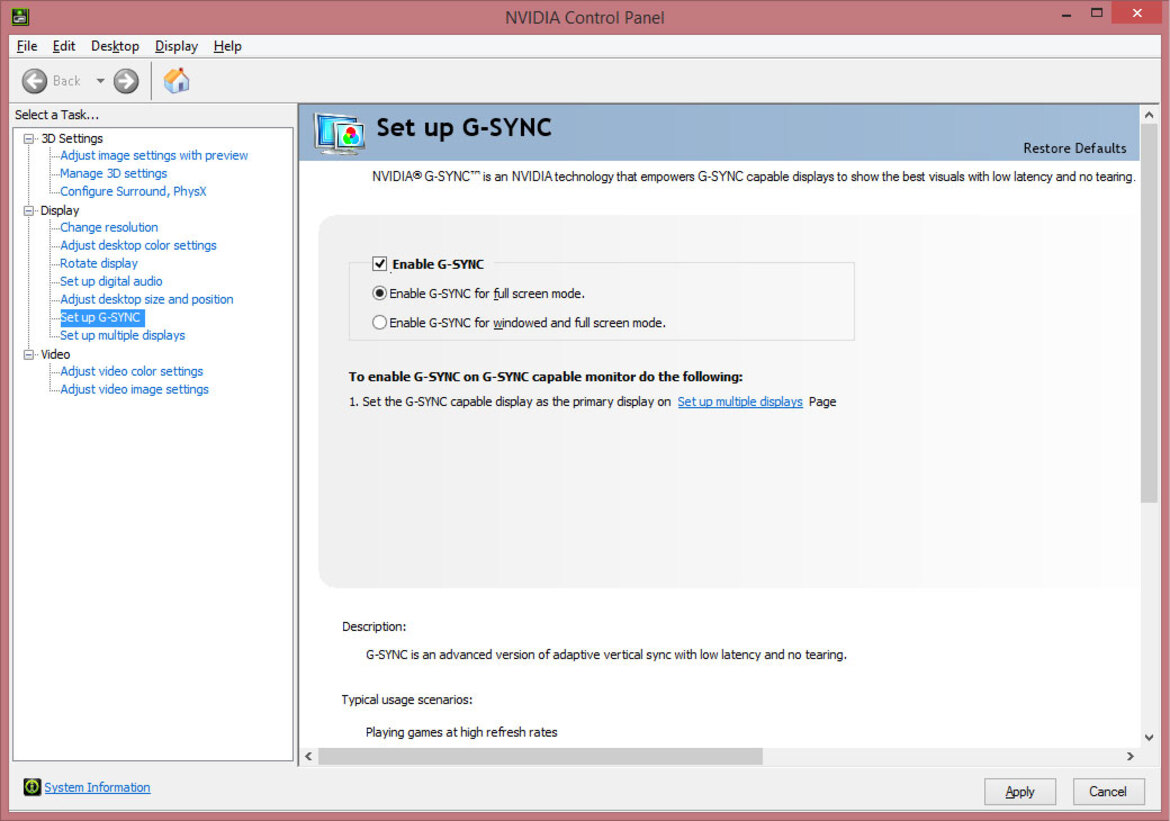1170x821 pixels.
Task: Click the Video tree label
Action: tap(55, 354)
